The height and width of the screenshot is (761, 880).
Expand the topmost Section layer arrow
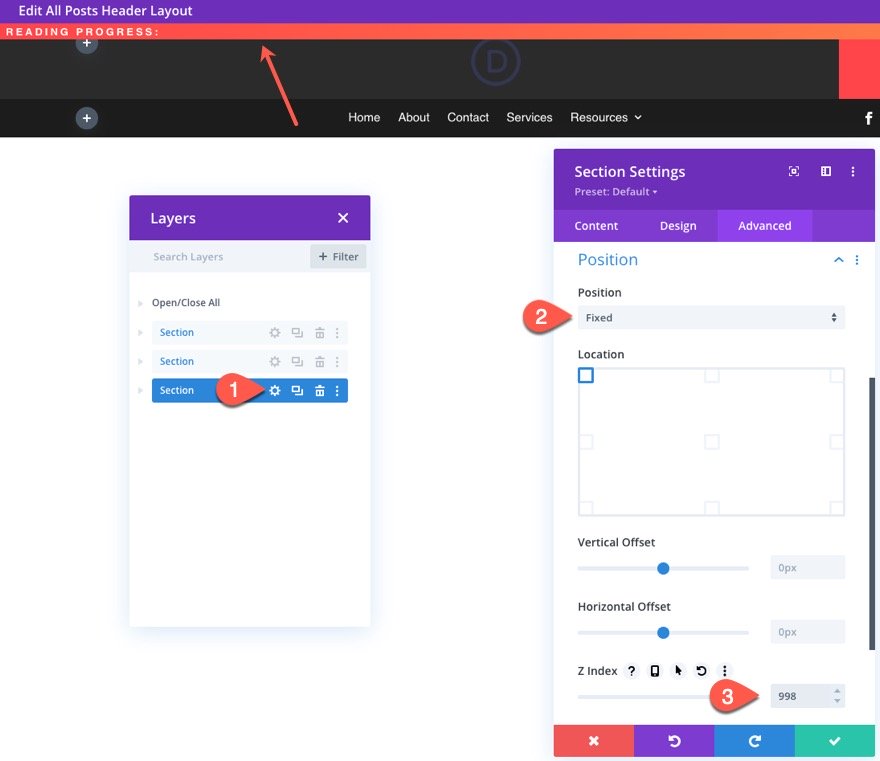(140, 333)
